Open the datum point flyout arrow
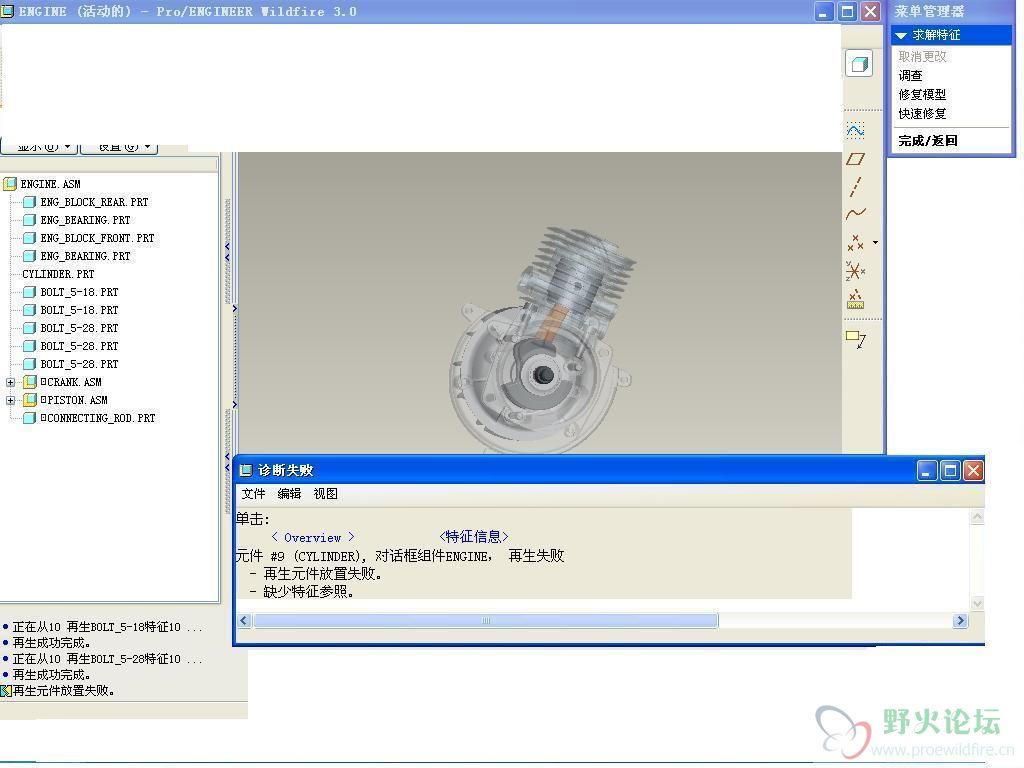Image resolution: width=1024 pixels, height=768 pixels. [875, 242]
